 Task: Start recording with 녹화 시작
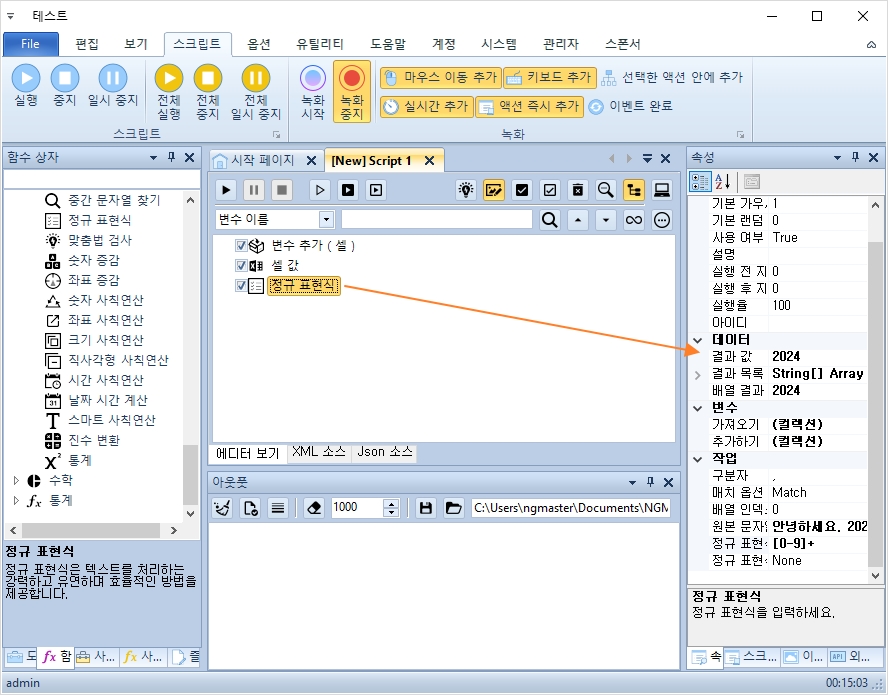click(313, 92)
